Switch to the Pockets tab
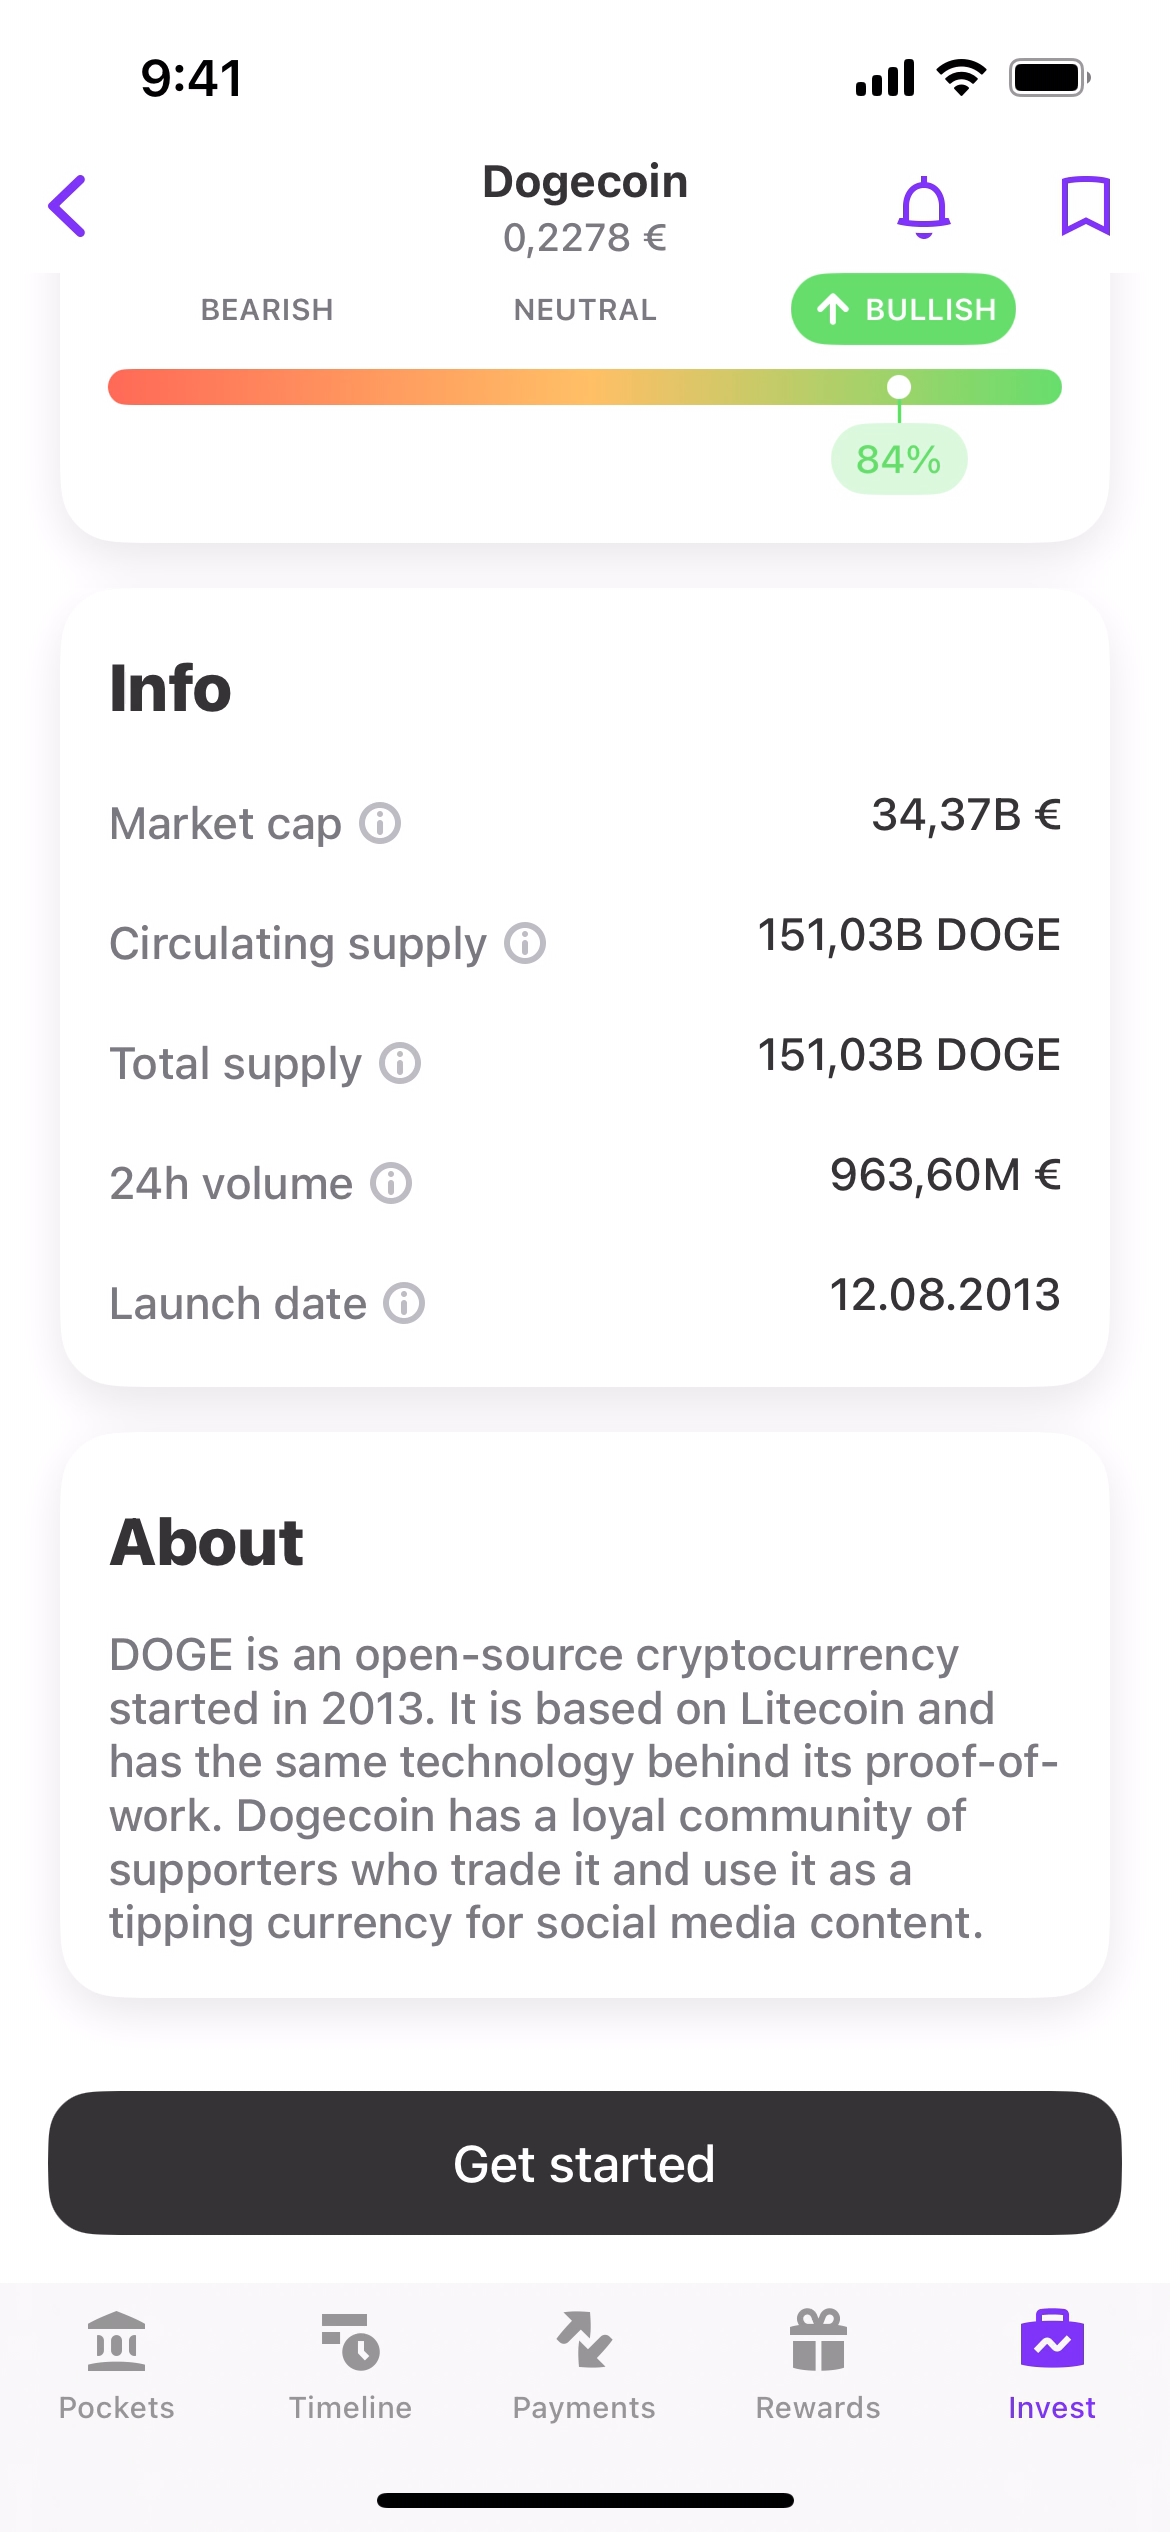The width and height of the screenshot is (1170, 2532). pos(116,2365)
